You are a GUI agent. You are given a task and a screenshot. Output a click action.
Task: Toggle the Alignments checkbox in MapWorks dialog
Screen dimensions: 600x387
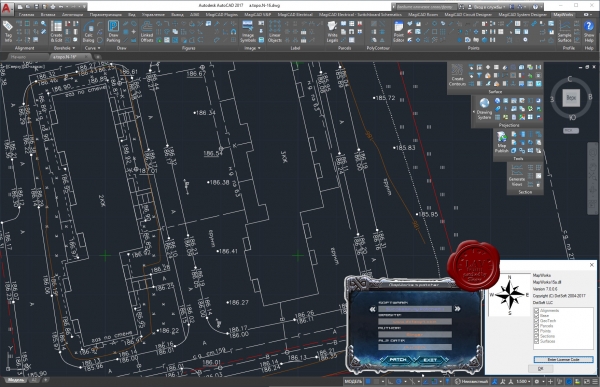[536, 311]
